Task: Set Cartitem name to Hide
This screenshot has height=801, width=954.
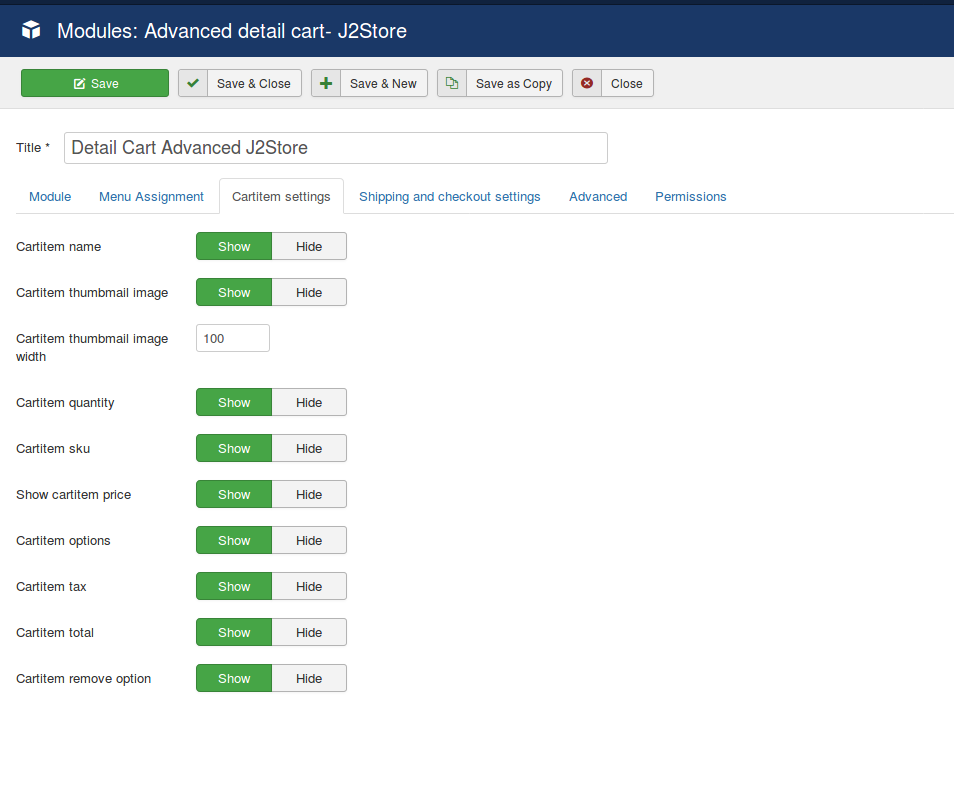Action: (x=309, y=247)
